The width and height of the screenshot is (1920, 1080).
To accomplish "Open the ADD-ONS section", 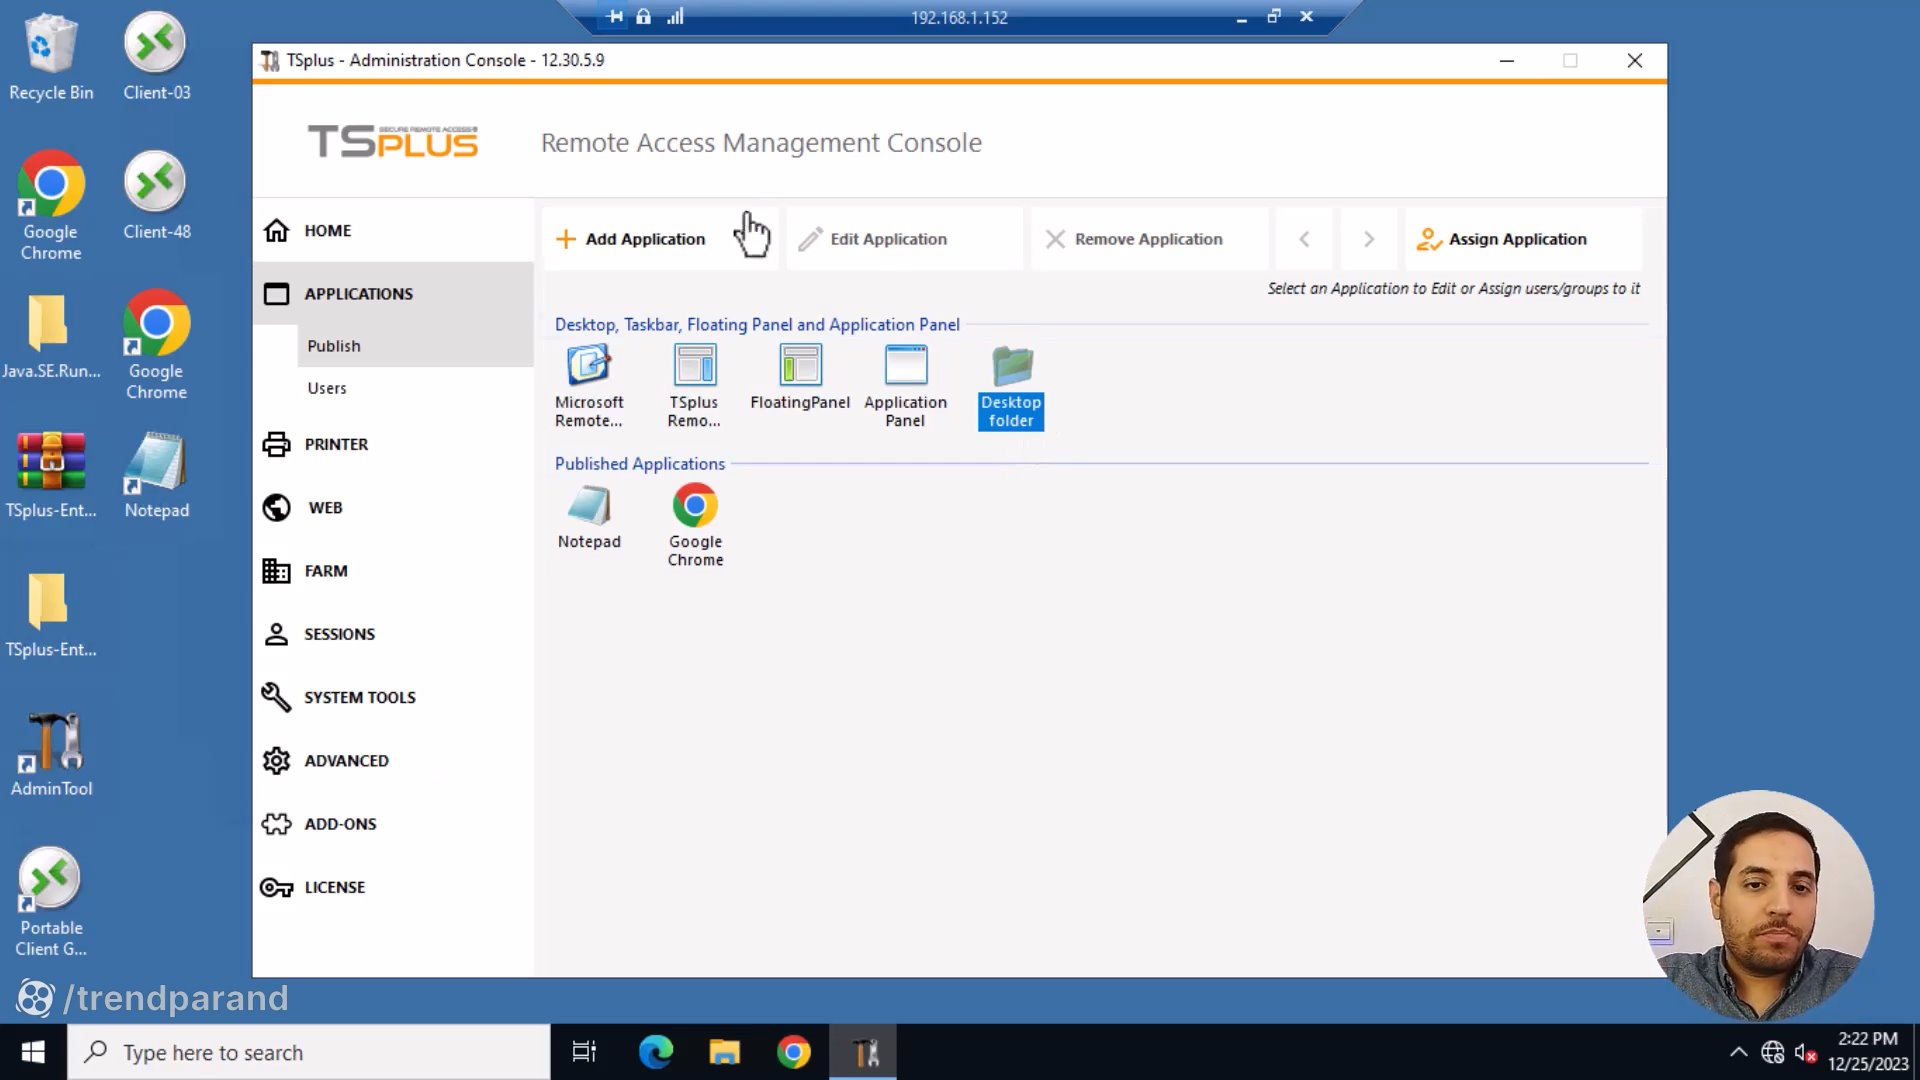I will pyautogui.click(x=393, y=824).
